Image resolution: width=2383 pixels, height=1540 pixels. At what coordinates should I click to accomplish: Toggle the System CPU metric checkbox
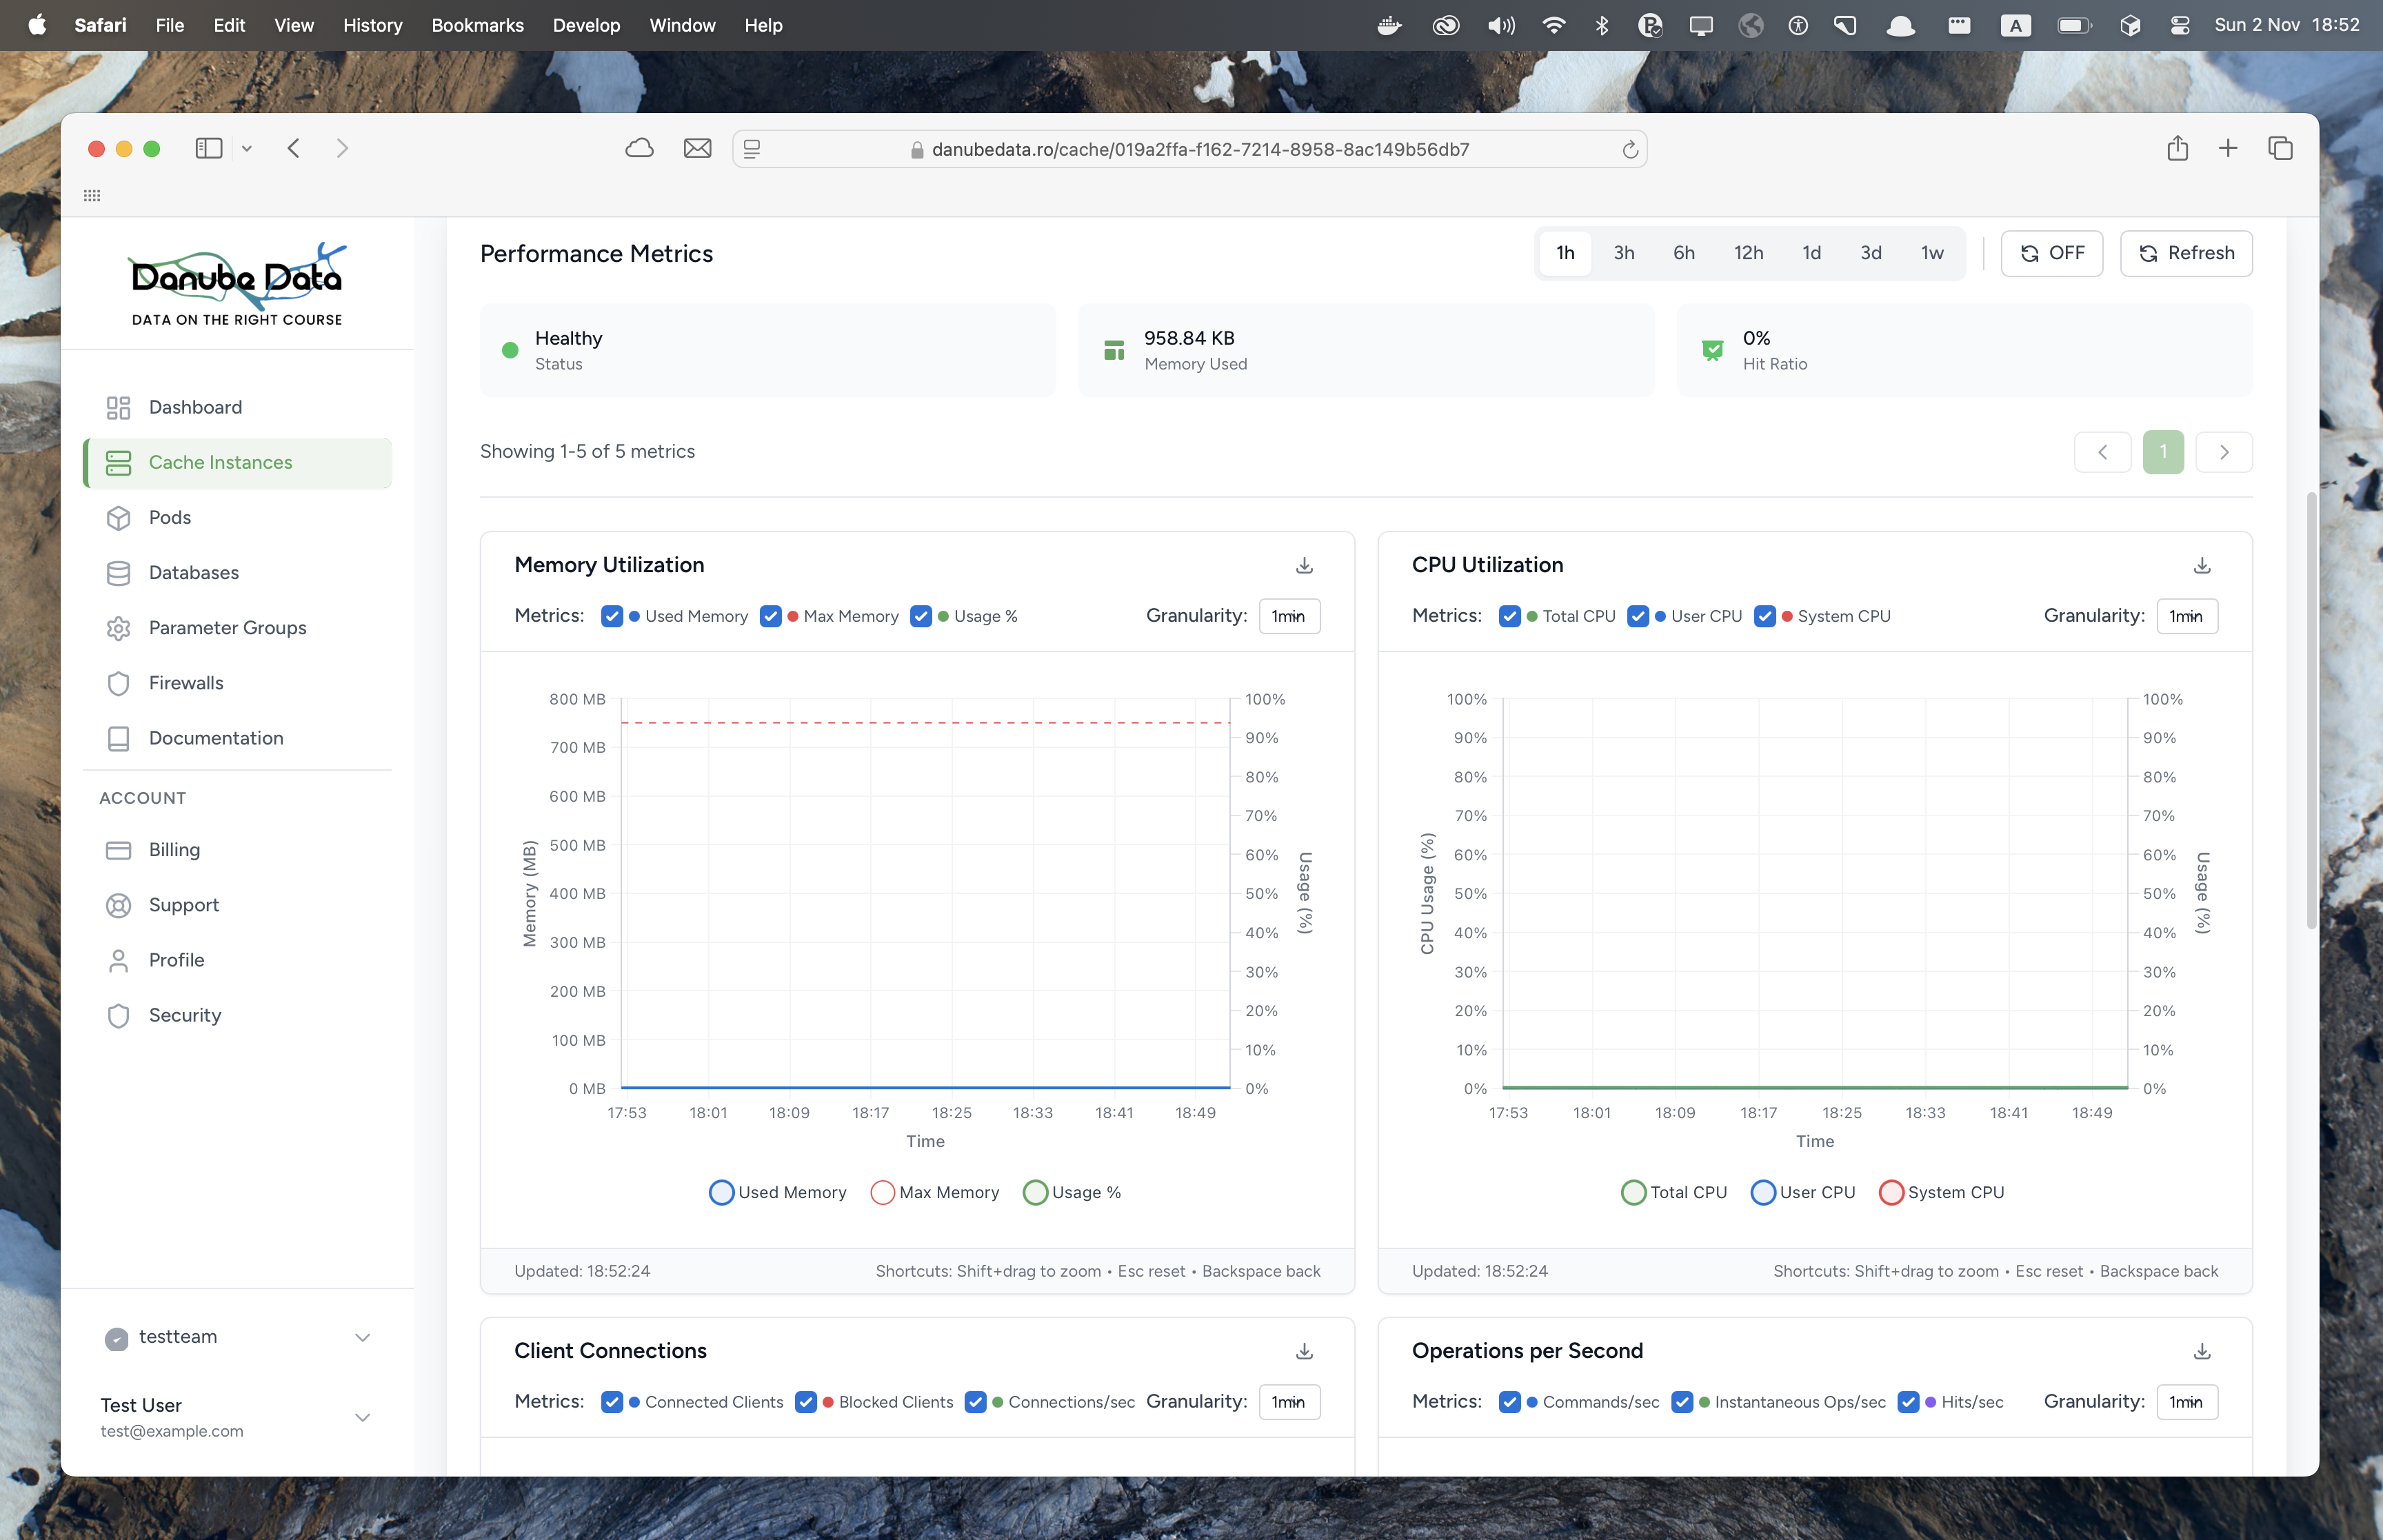pyautogui.click(x=1764, y=616)
